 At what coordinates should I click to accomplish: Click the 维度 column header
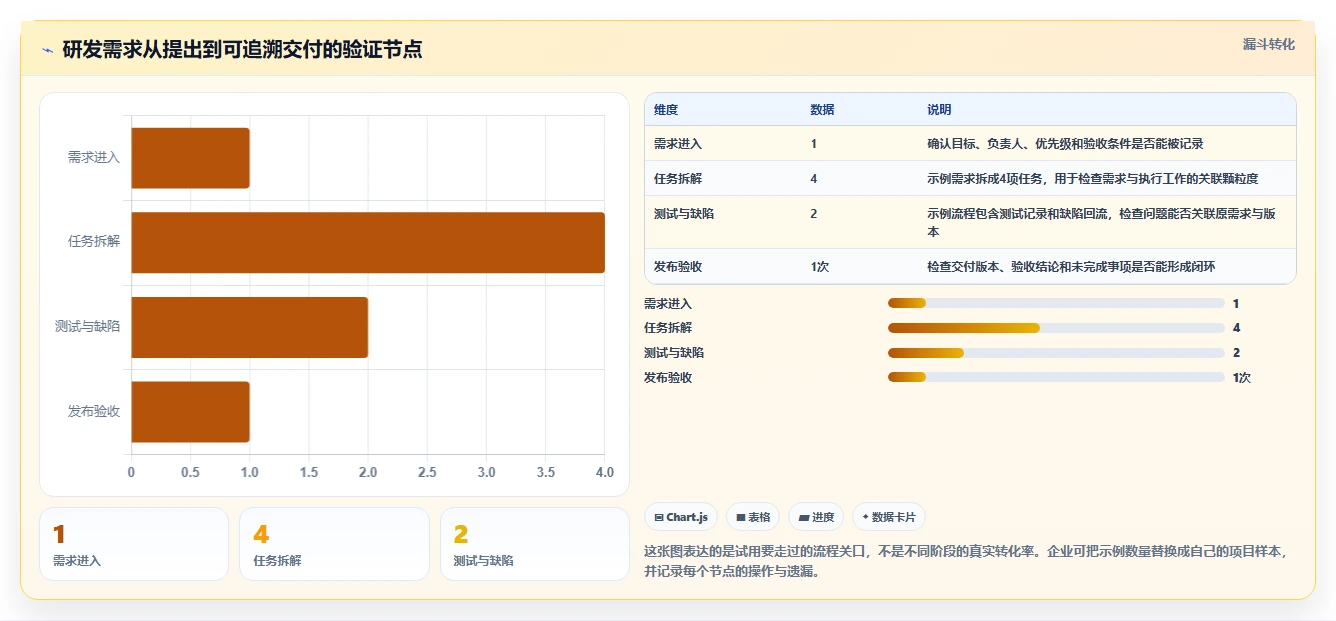point(666,110)
